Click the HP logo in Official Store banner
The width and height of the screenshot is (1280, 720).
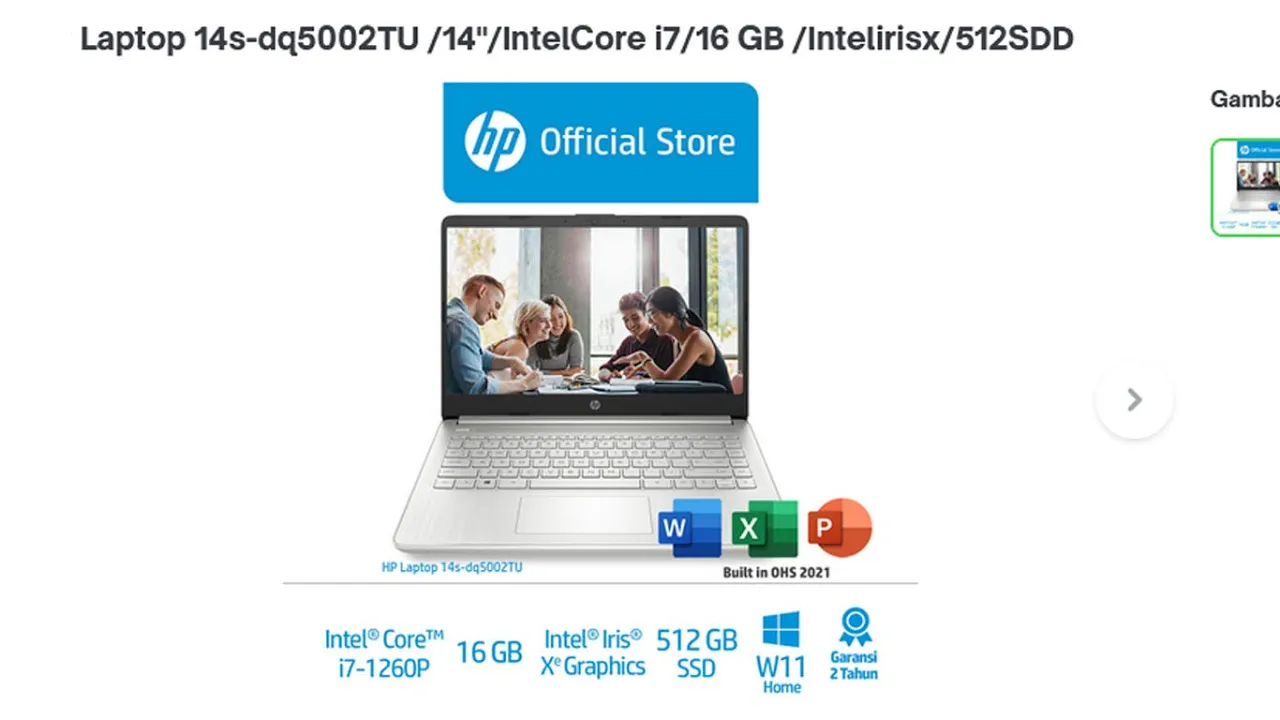[495, 141]
